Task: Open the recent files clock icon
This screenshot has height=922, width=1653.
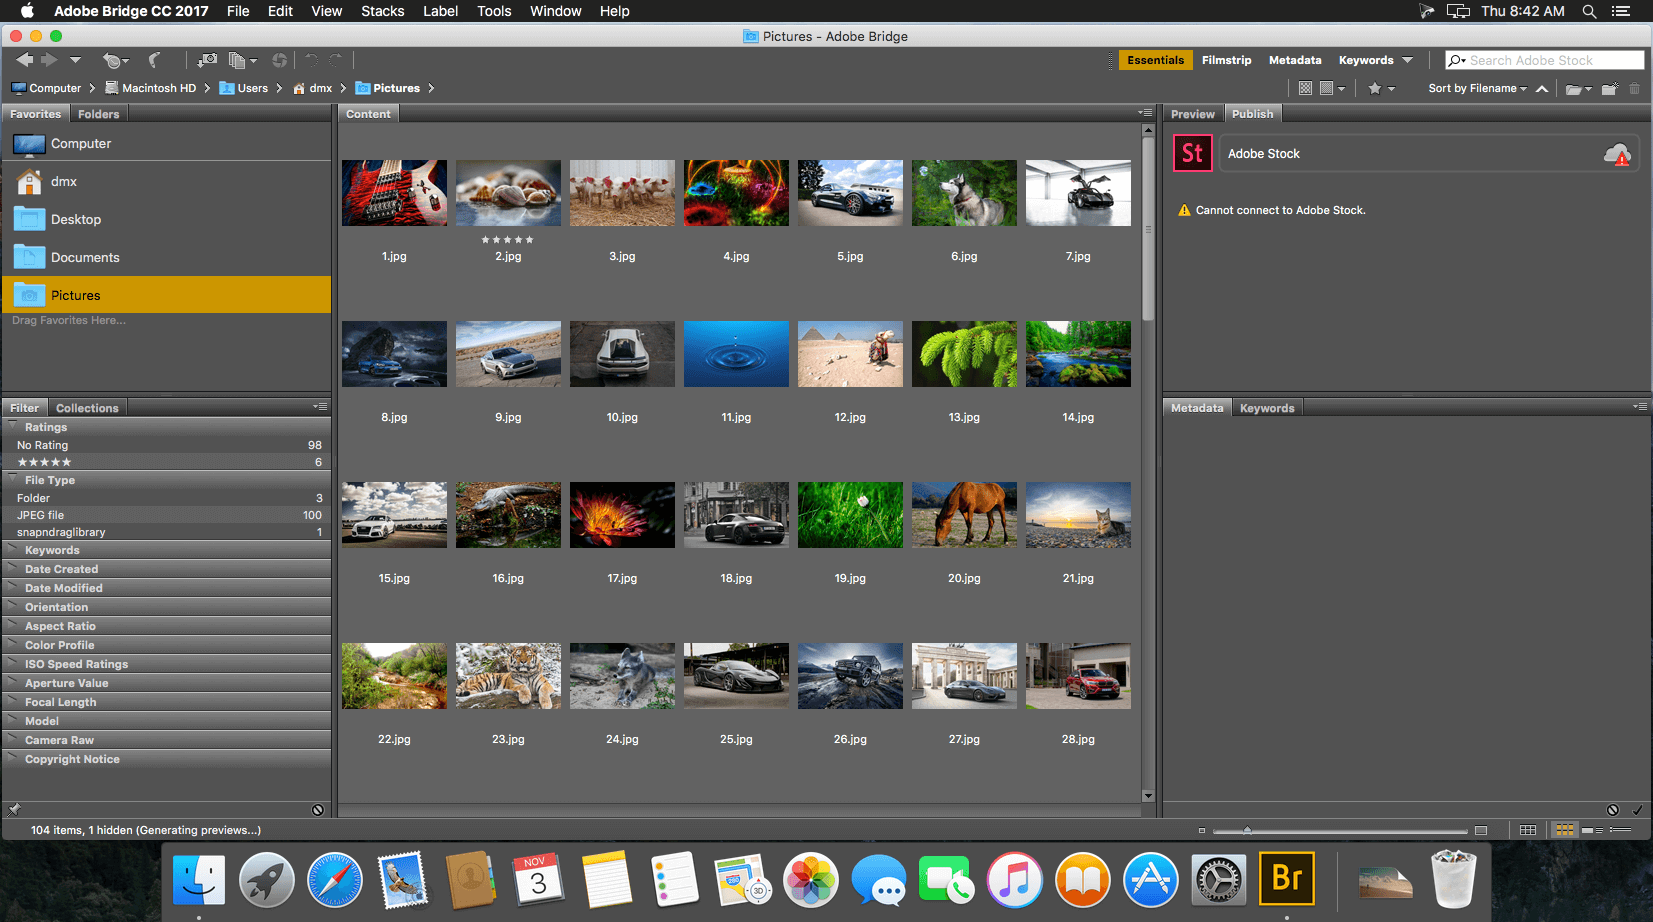Action: (x=115, y=60)
